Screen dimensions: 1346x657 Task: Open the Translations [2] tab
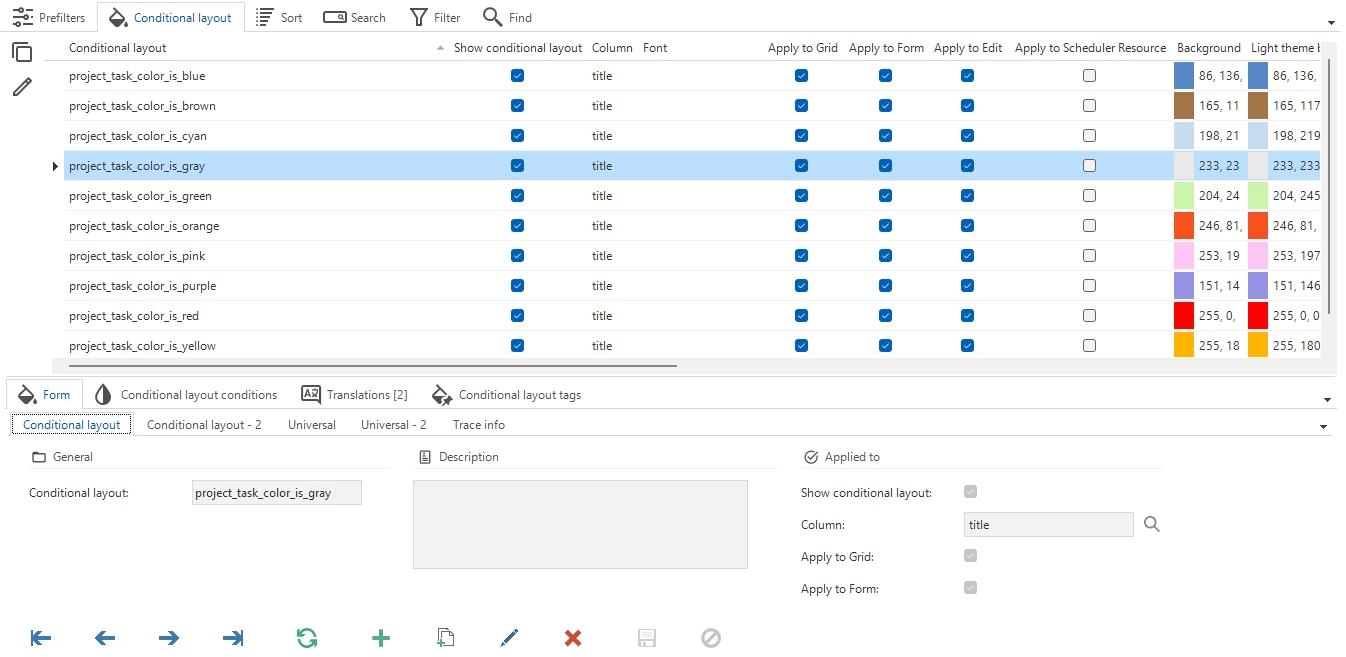(354, 395)
